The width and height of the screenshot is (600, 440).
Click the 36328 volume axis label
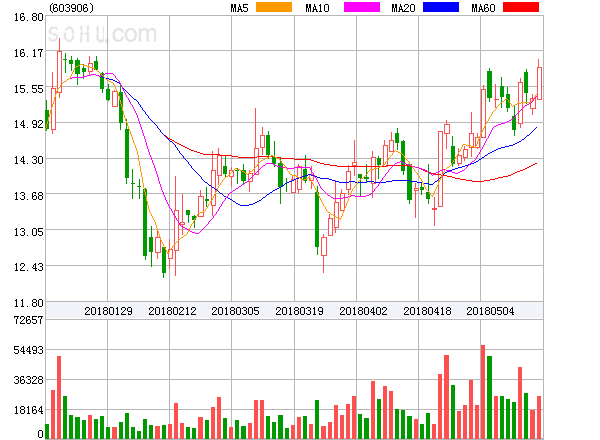pyautogui.click(x=29, y=380)
